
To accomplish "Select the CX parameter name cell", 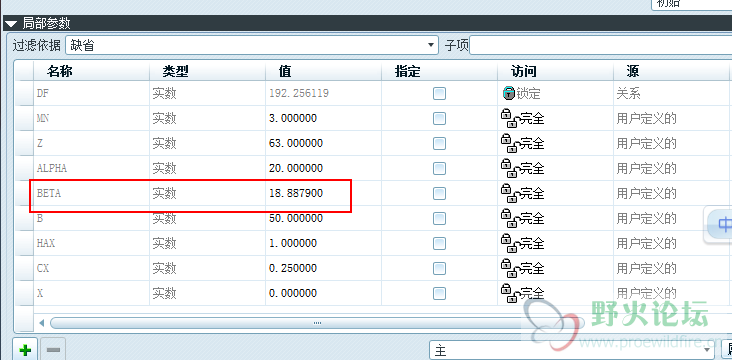I will (x=92, y=268).
